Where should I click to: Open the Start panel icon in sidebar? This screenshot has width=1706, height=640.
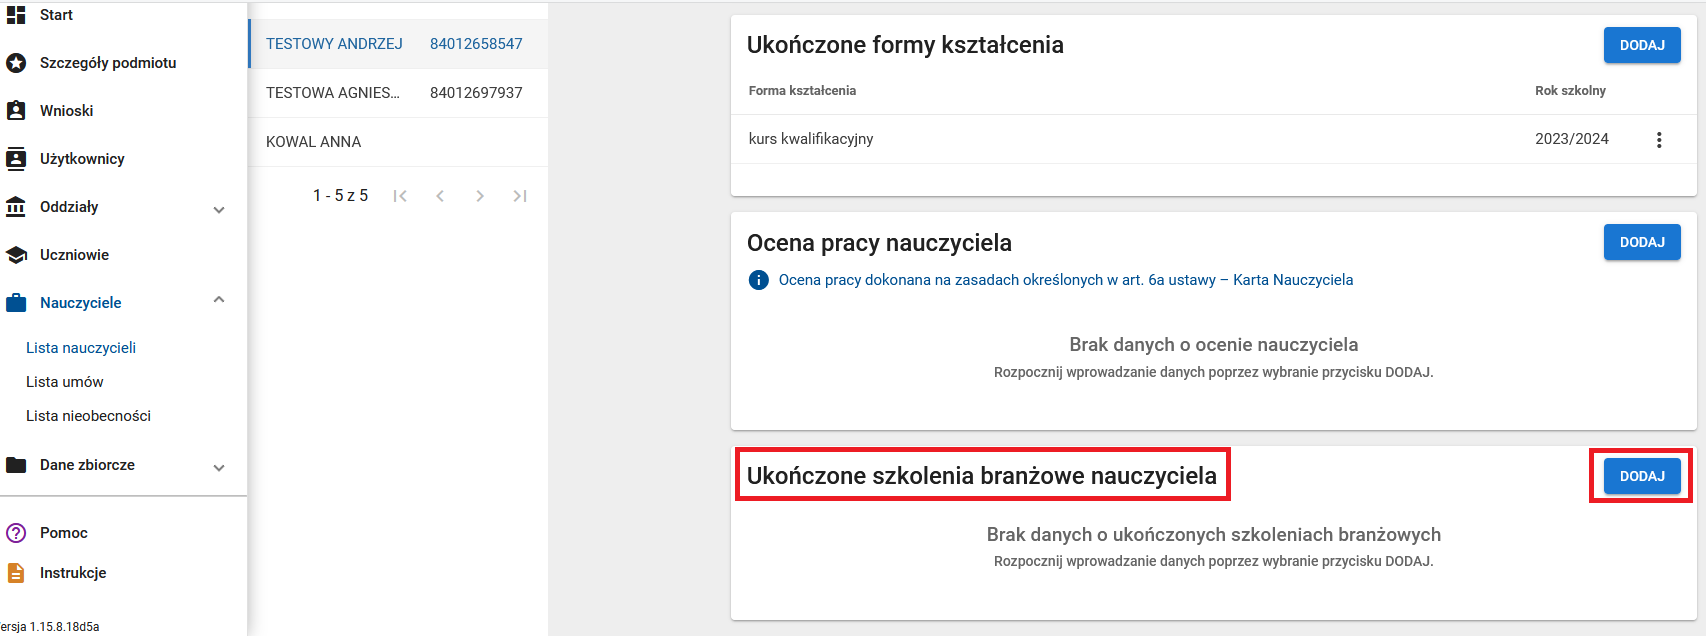point(18,15)
